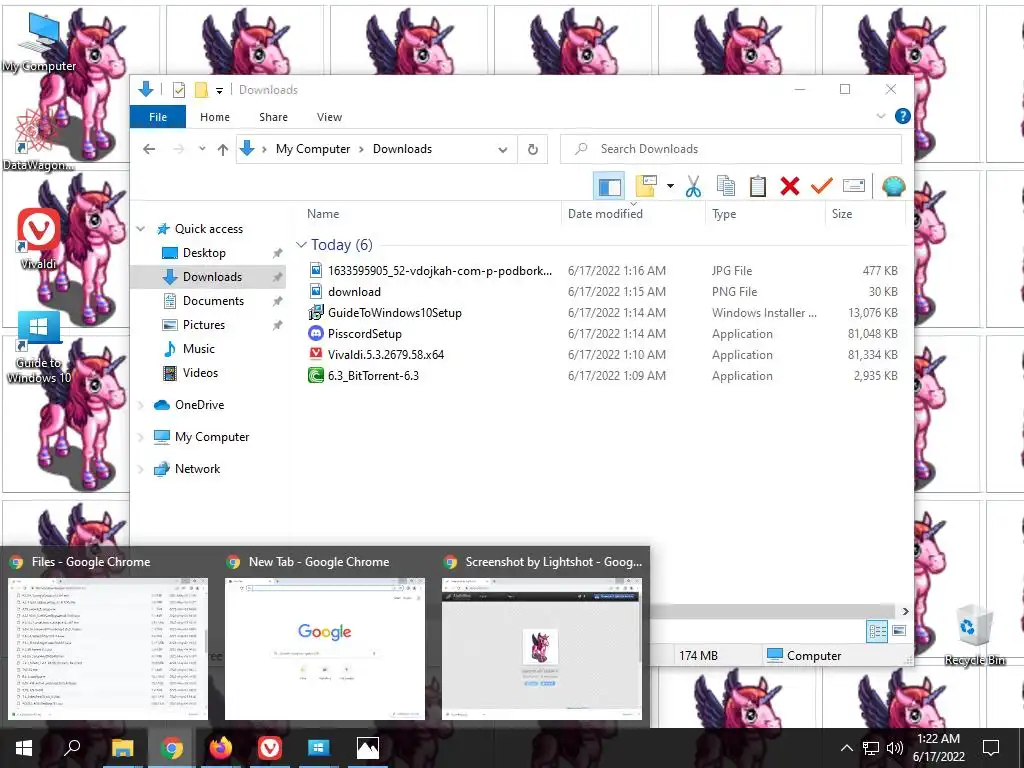Viewport: 1024px width, 768px height.
Task: Select Desktop in Quick access
Action: (x=204, y=253)
